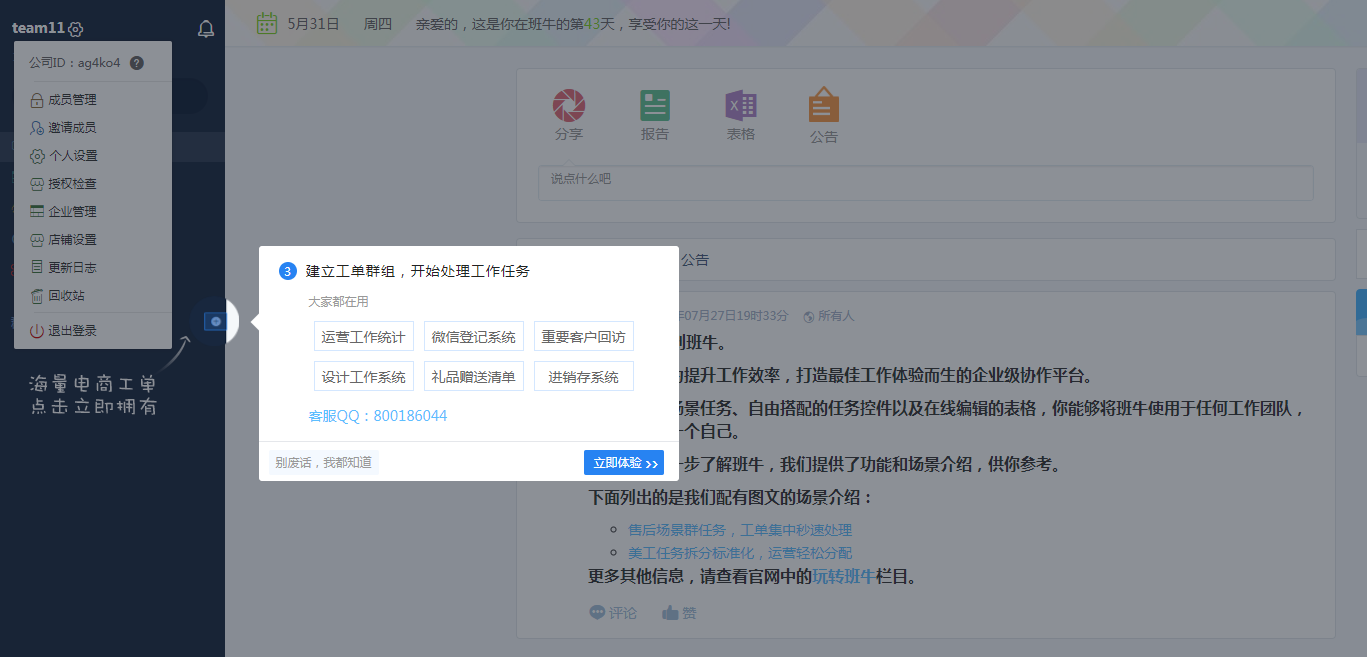Dismiss the guide with 别废话，我都知道
The height and width of the screenshot is (657, 1367).
click(324, 463)
